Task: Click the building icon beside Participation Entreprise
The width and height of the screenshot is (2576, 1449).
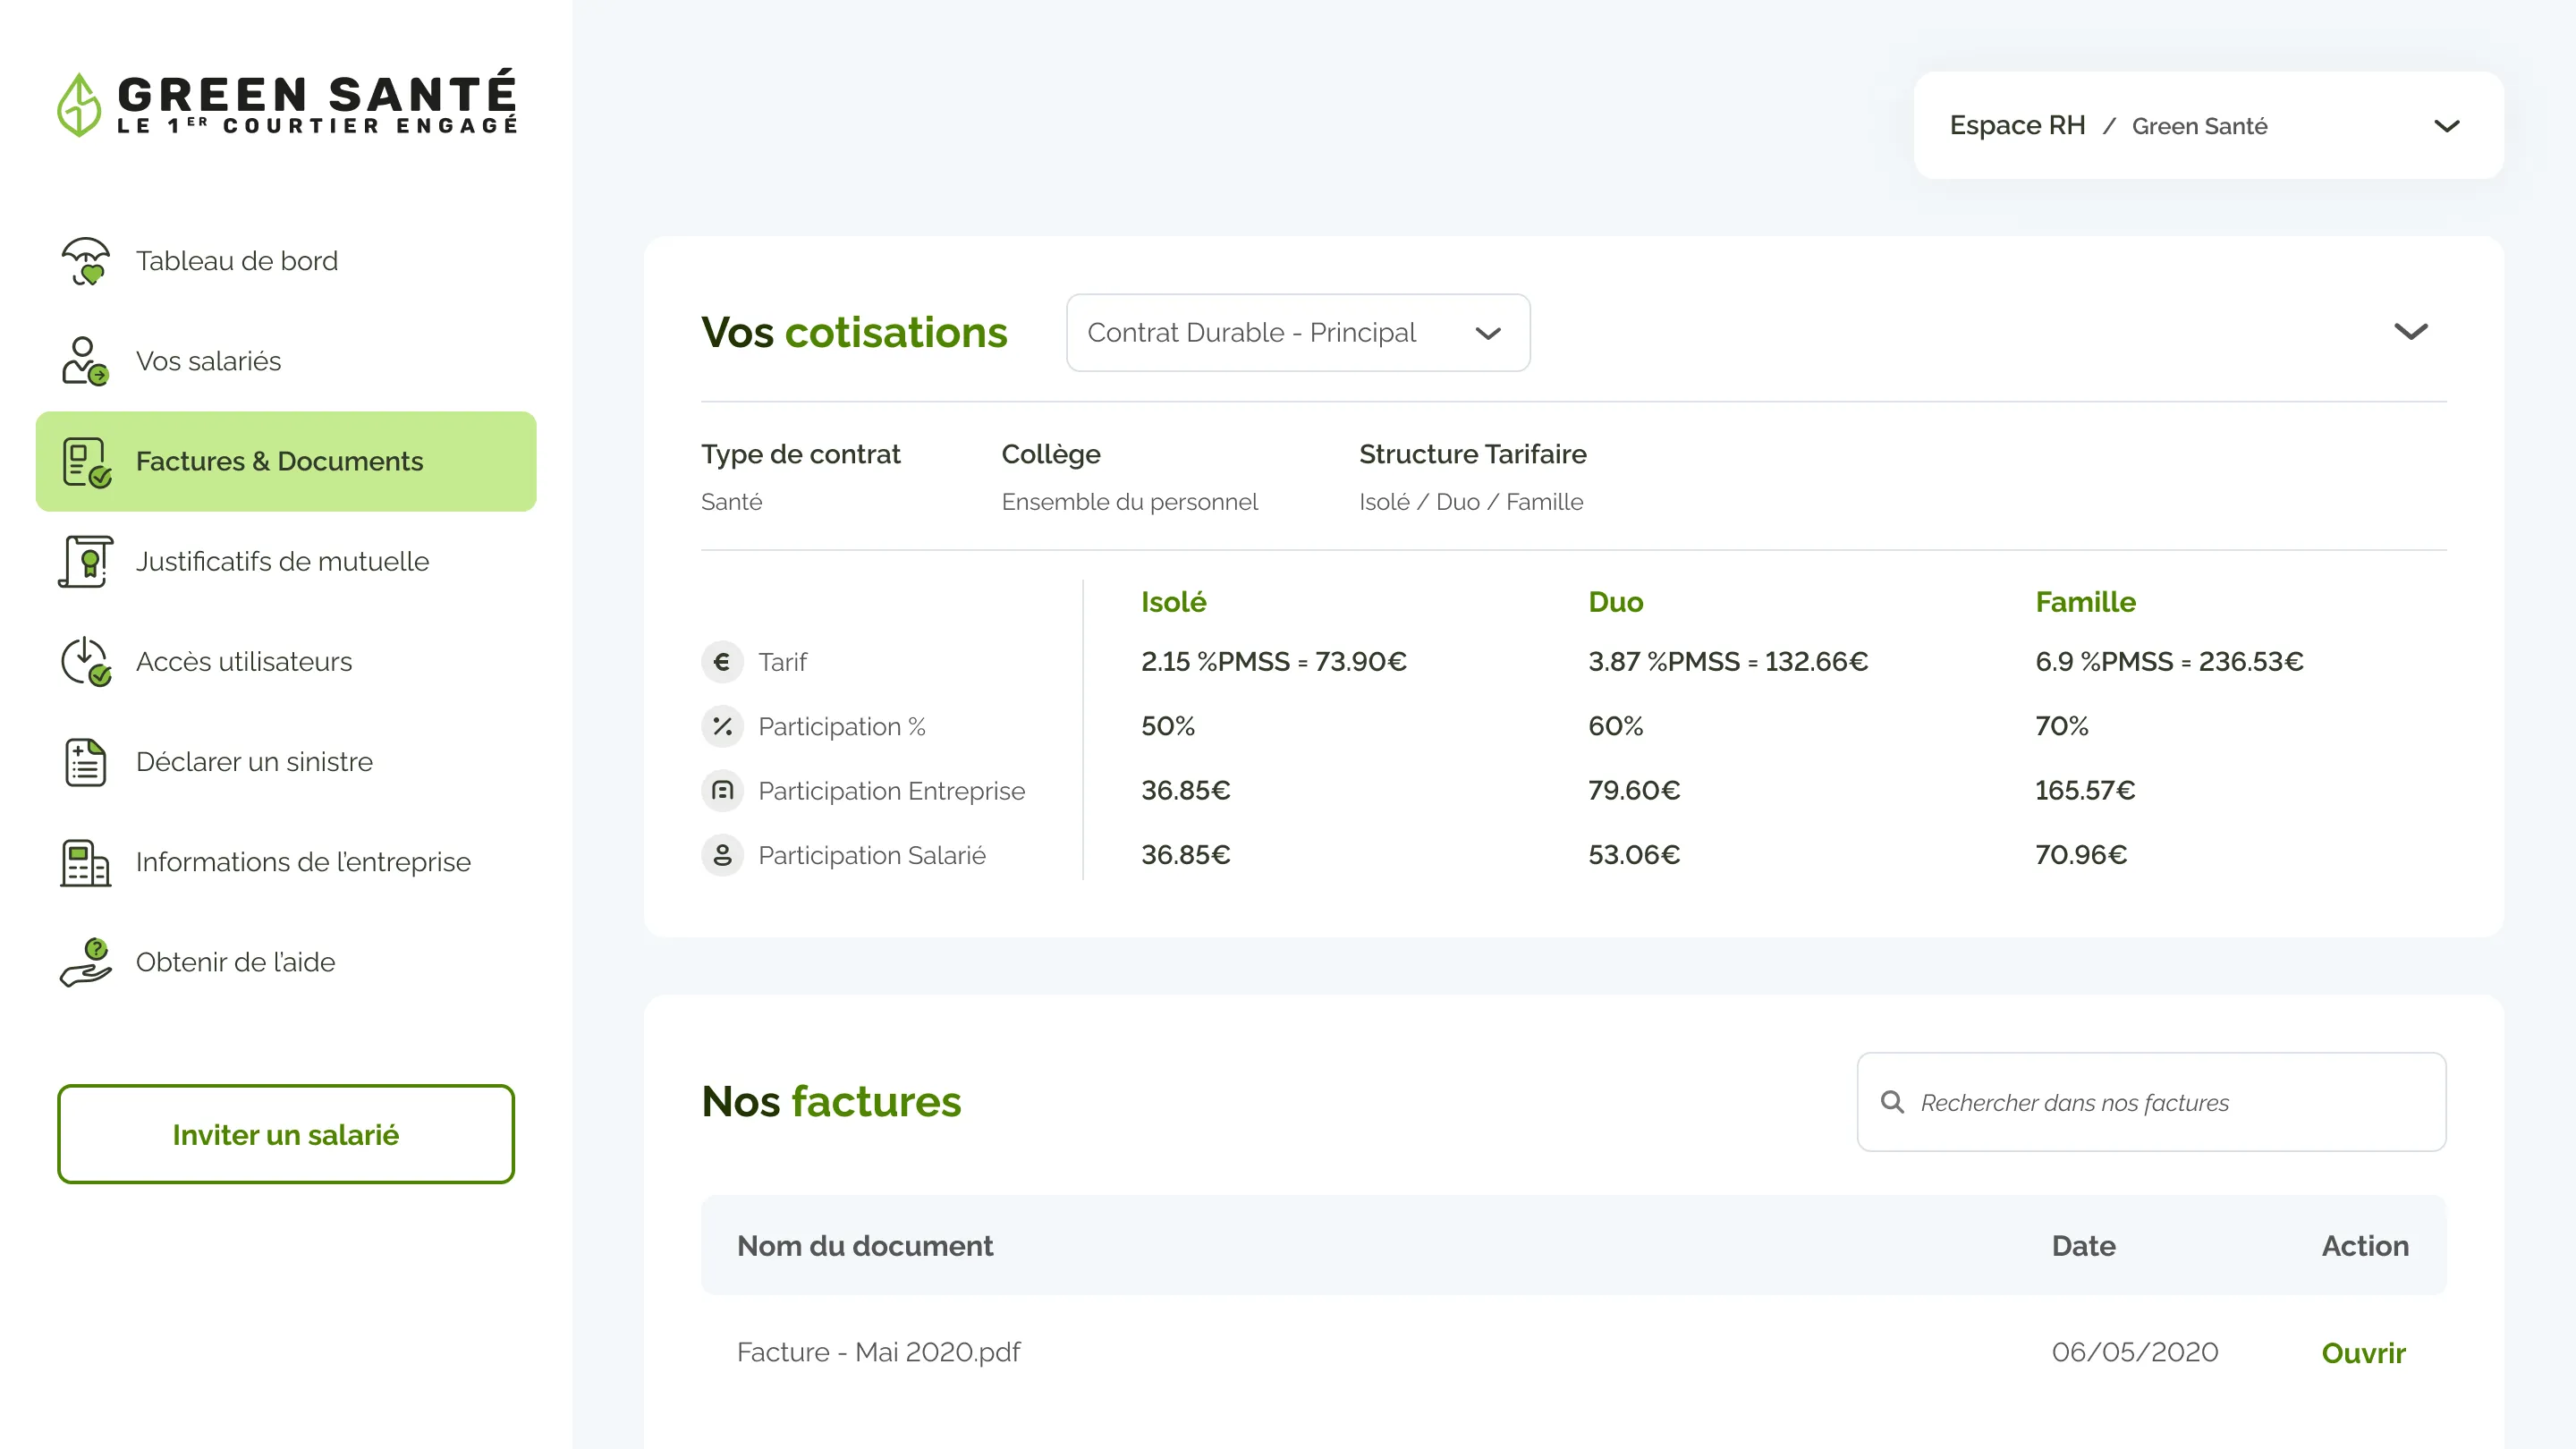Action: [x=722, y=791]
